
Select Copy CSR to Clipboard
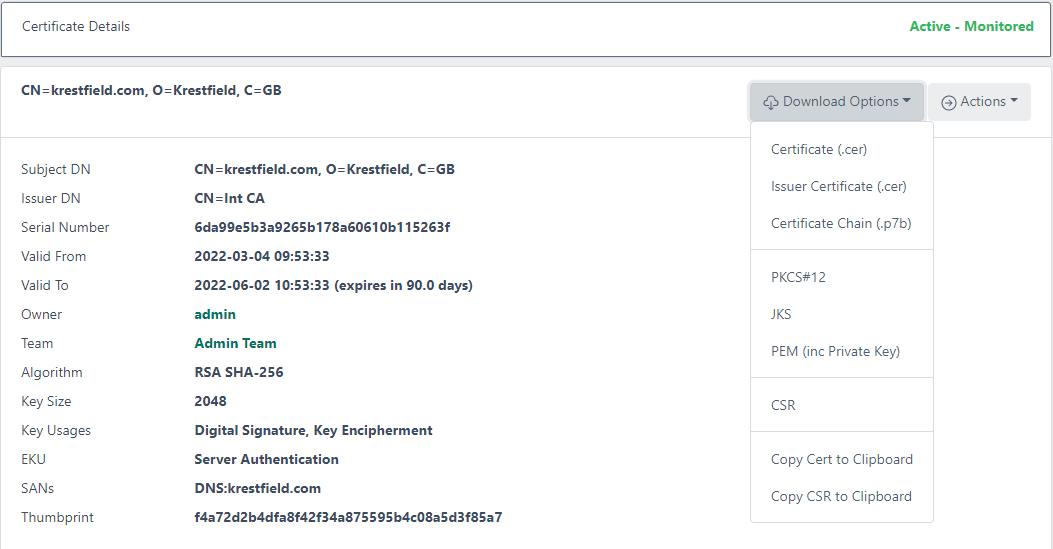coord(841,496)
